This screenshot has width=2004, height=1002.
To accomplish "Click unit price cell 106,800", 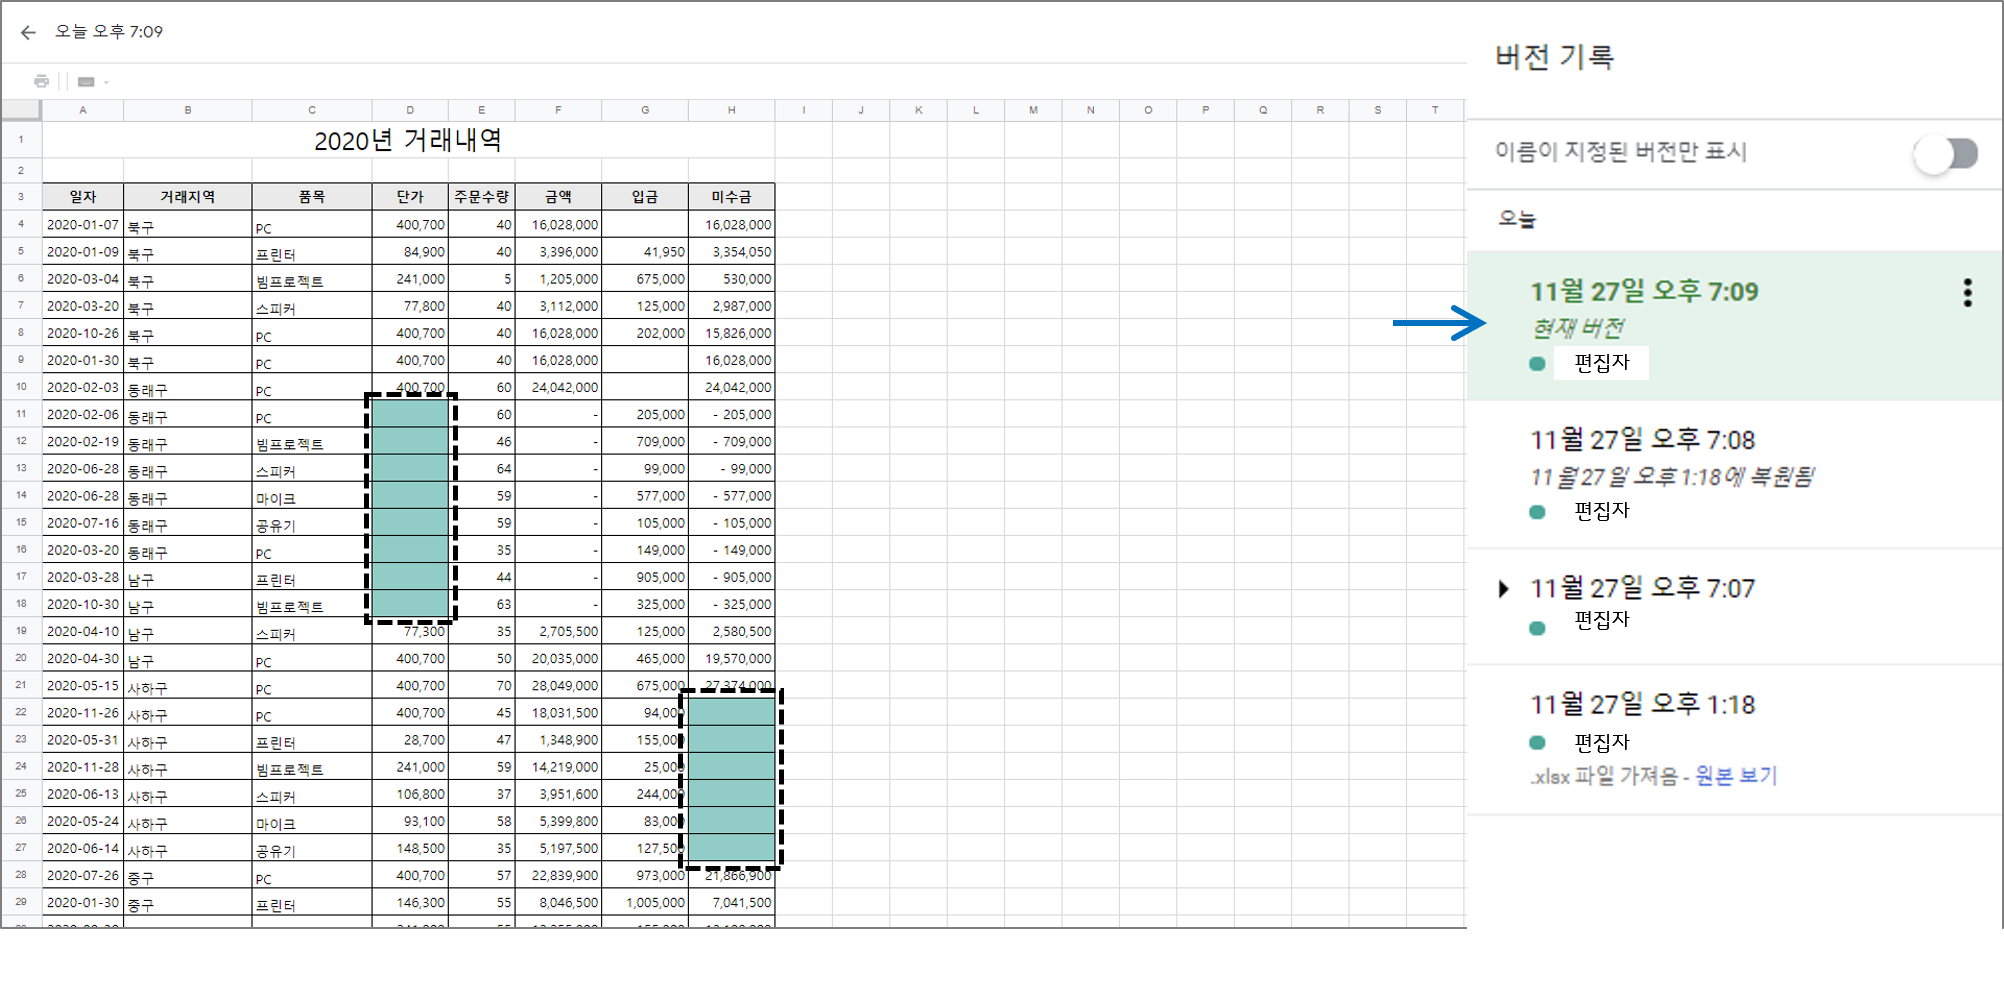I will click(x=410, y=794).
